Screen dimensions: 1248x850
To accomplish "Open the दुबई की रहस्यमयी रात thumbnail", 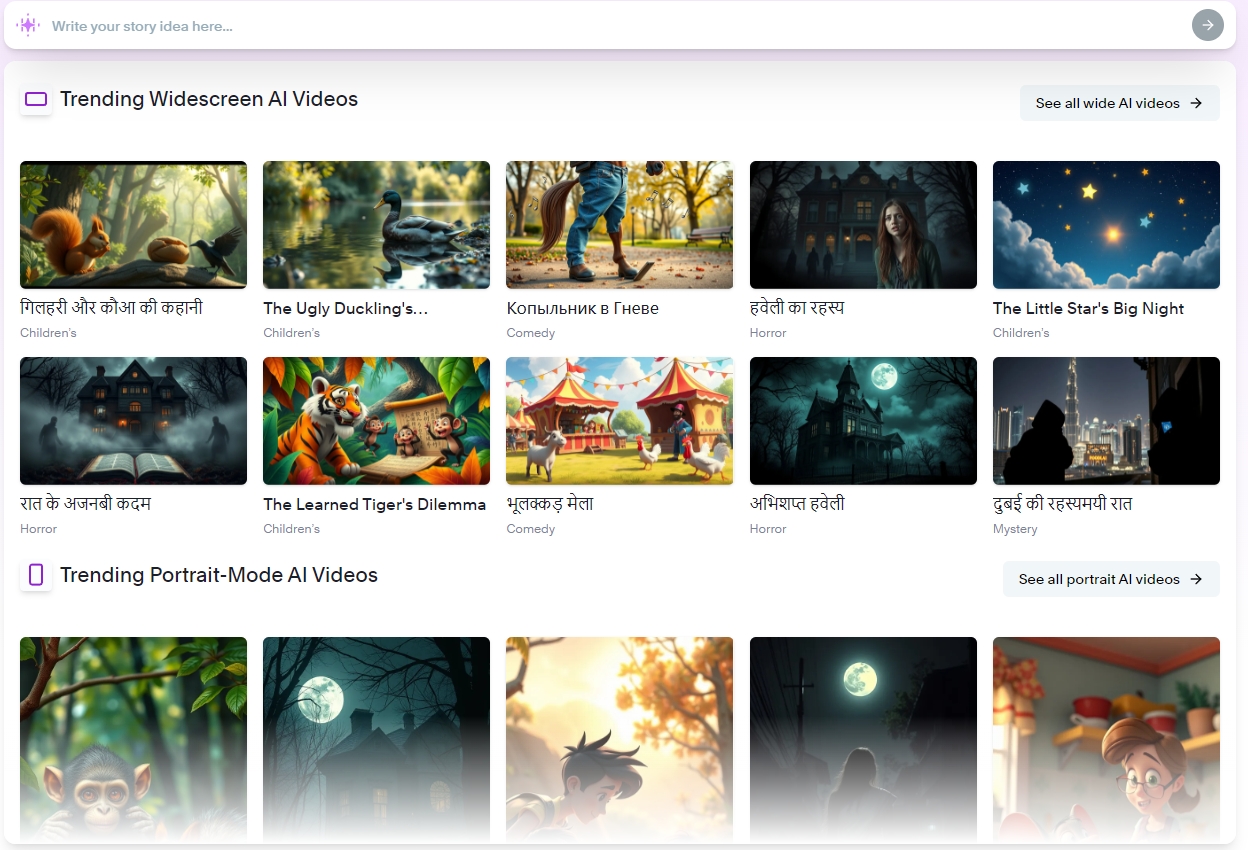I will (x=1106, y=421).
